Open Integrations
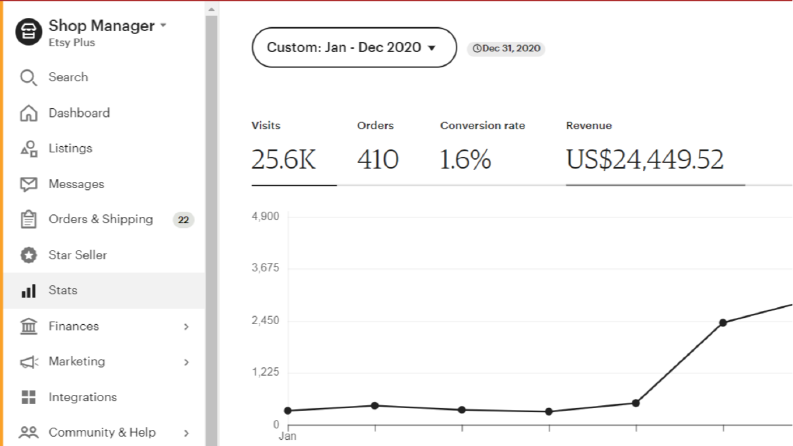The height and width of the screenshot is (446, 793). click(82, 397)
